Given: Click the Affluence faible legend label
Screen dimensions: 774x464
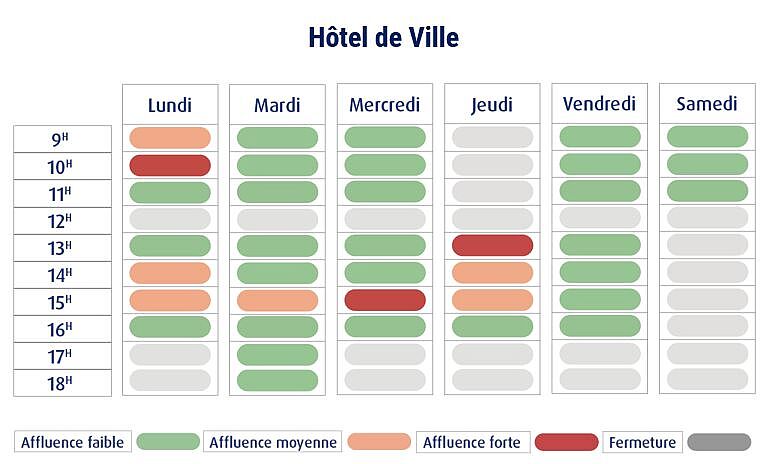Looking at the screenshot, I should click(x=73, y=442).
